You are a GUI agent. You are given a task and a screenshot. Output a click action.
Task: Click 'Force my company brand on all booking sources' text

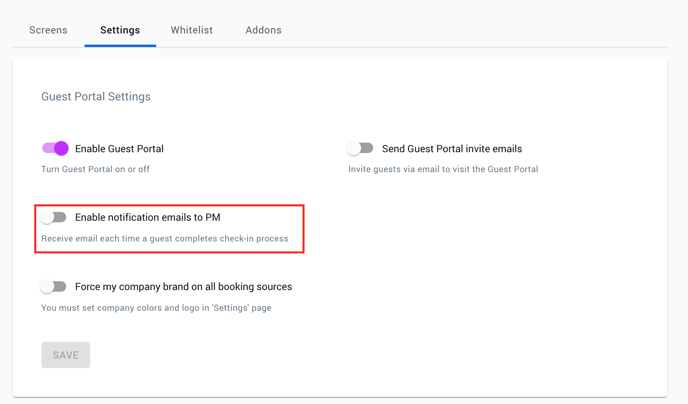click(183, 286)
